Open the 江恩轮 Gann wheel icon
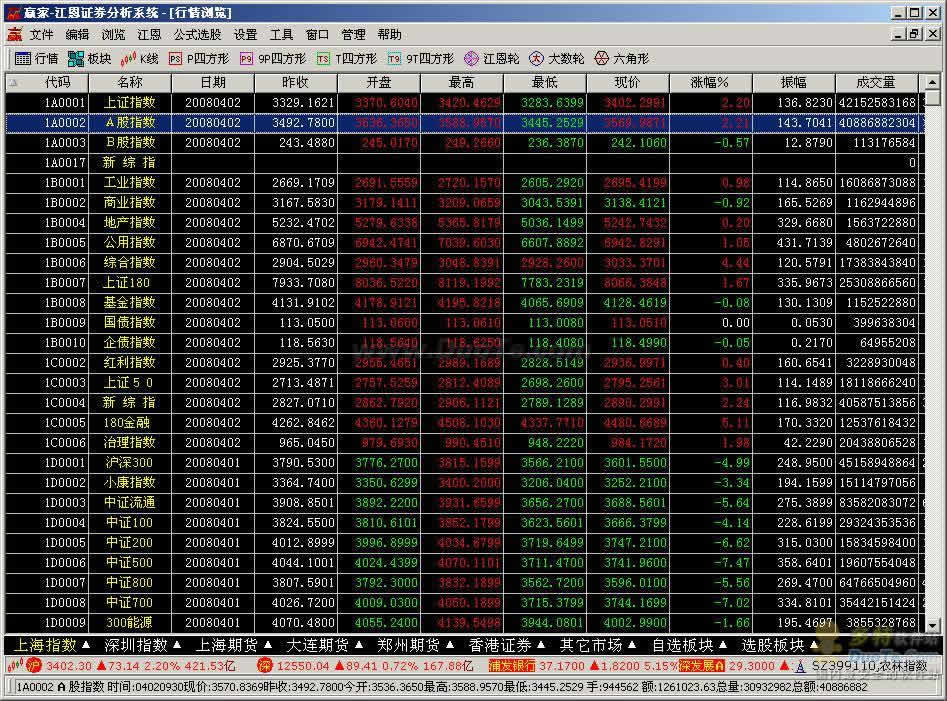 coord(471,59)
